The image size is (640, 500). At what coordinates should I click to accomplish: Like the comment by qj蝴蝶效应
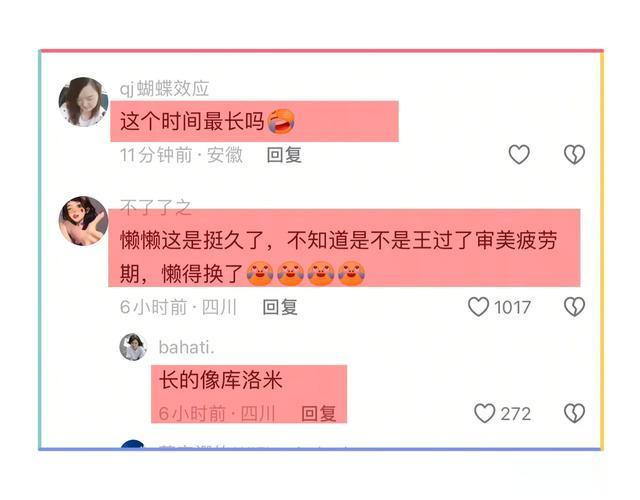coord(519,155)
